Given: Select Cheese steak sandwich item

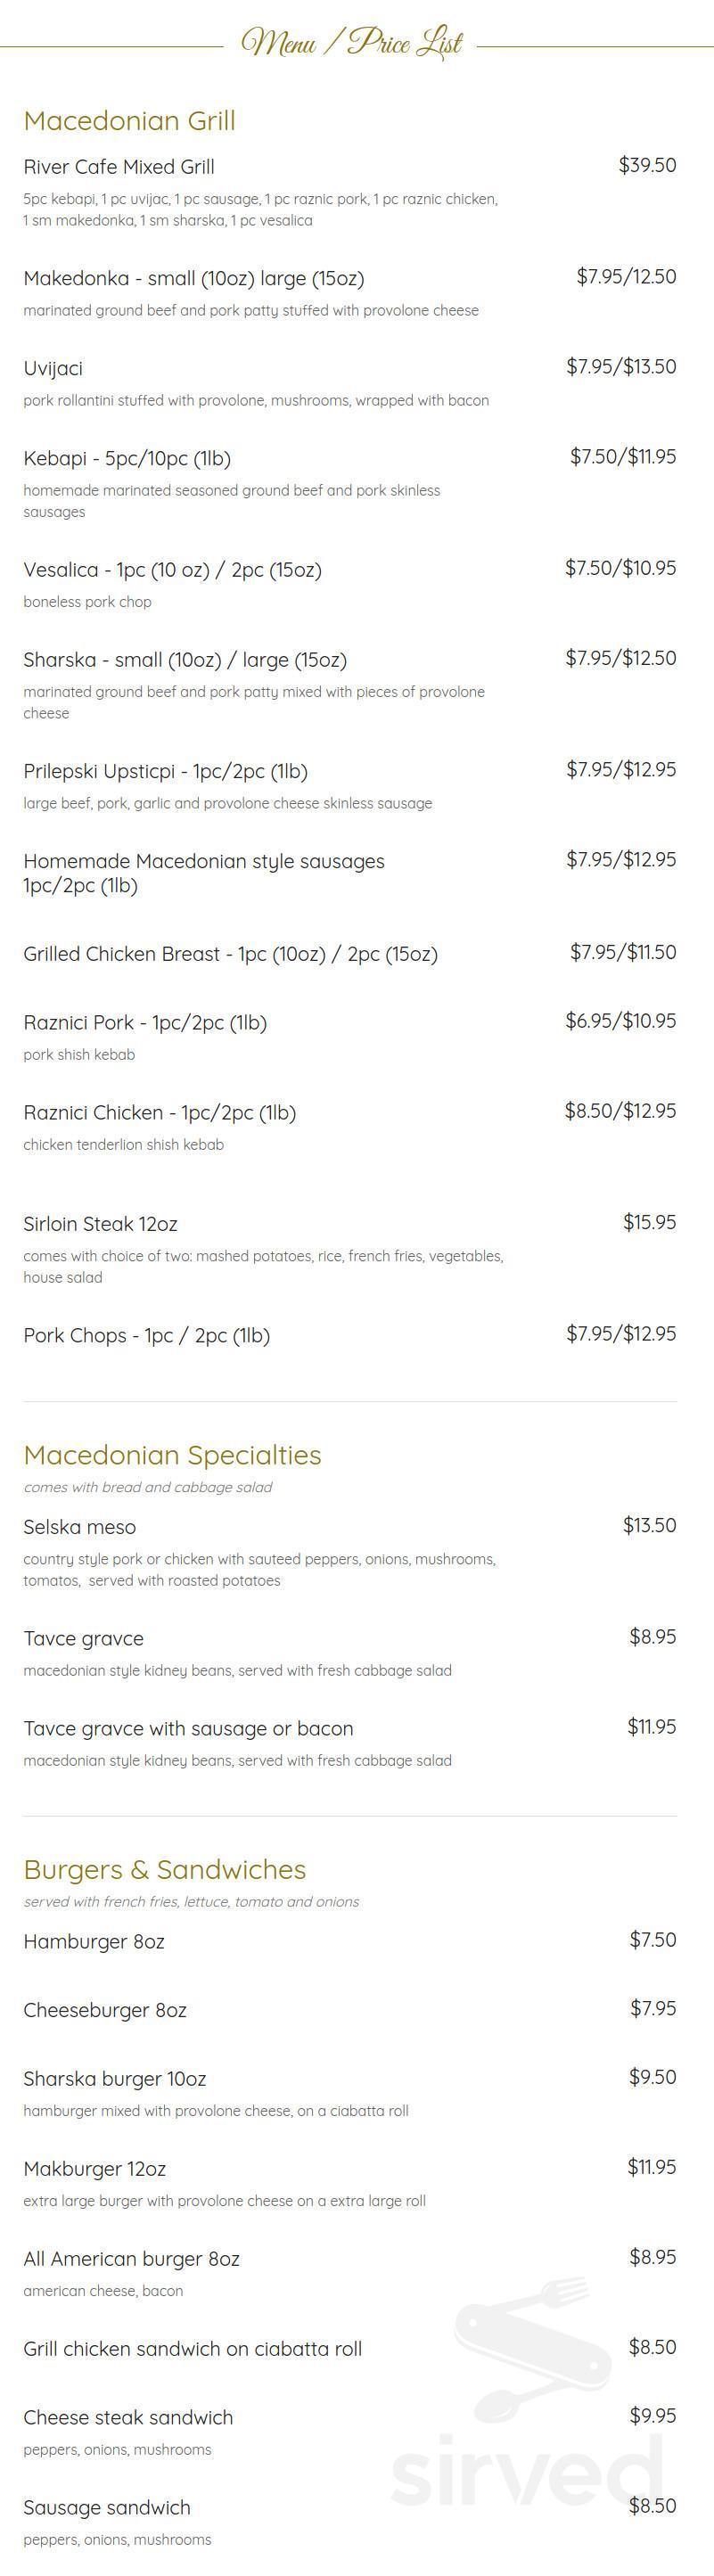Looking at the screenshot, I should coord(128,2417).
